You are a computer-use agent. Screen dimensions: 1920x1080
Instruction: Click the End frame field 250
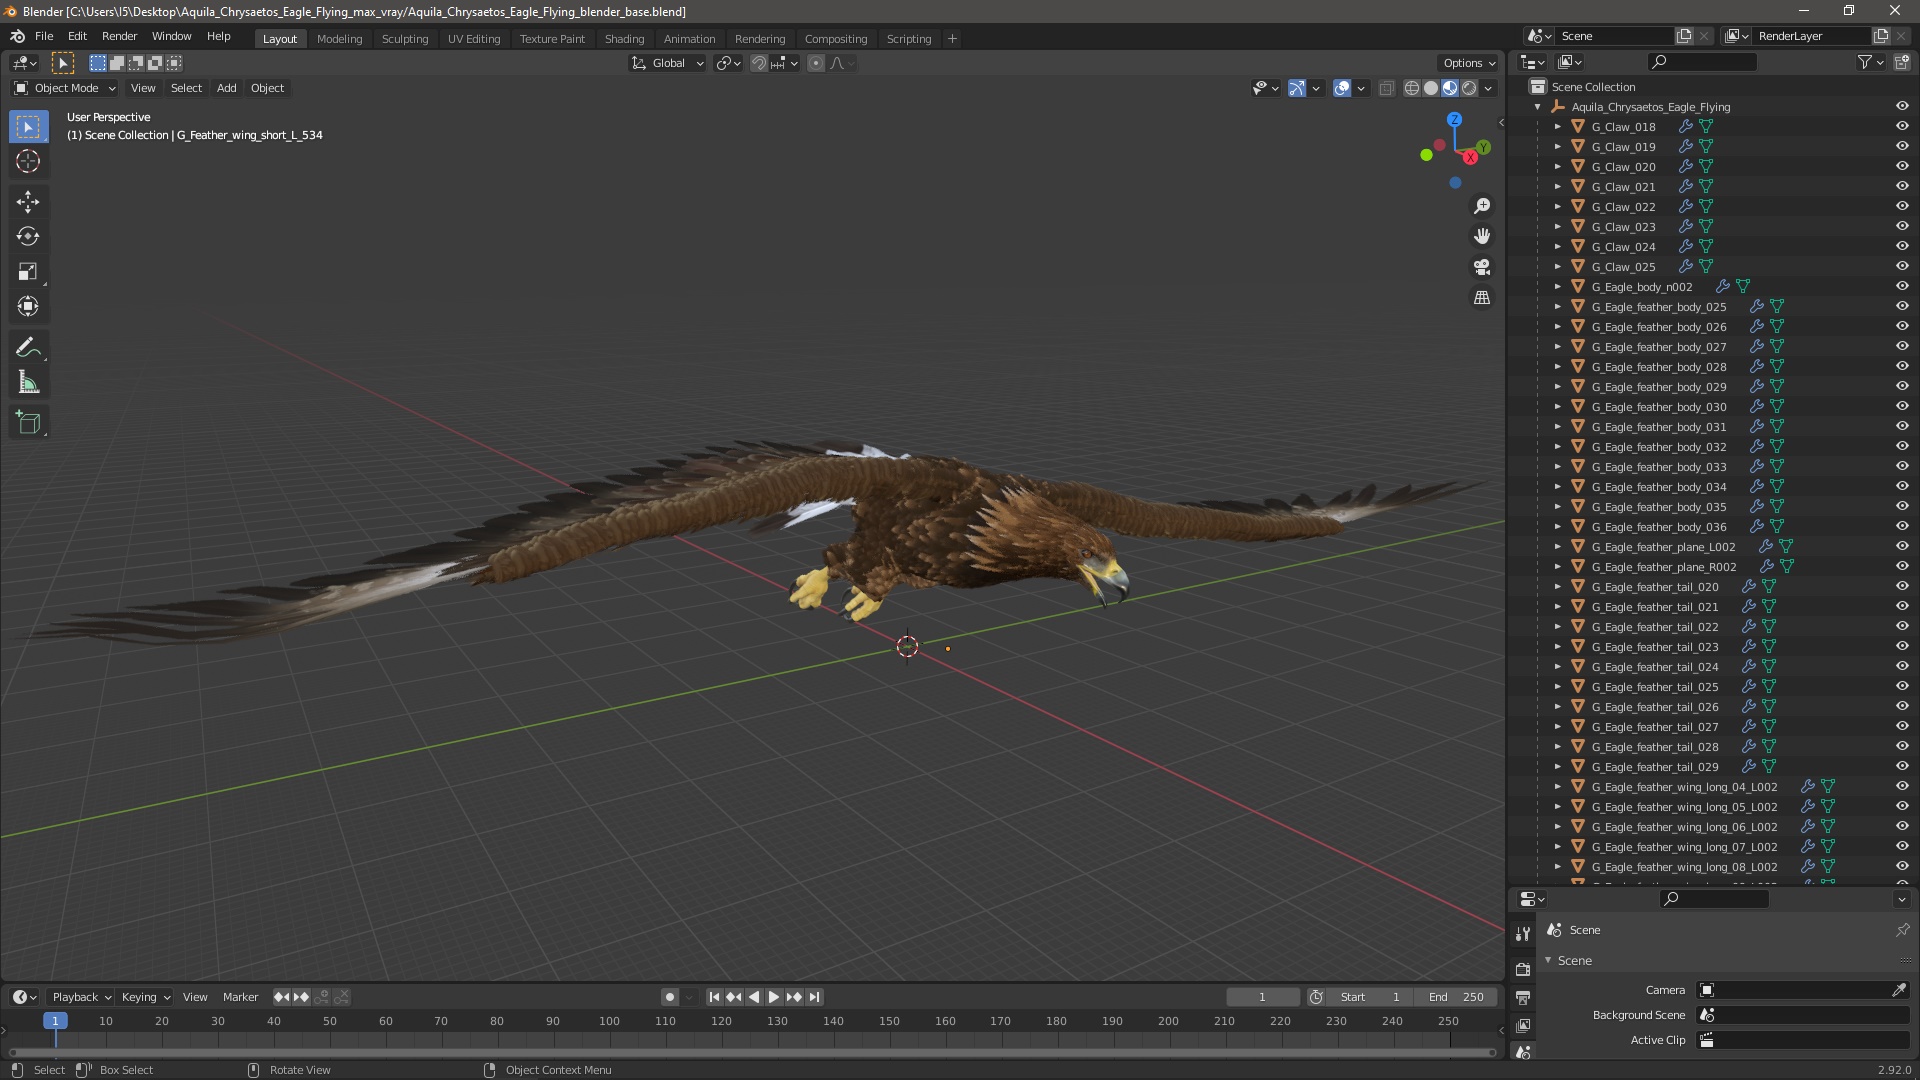pyautogui.click(x=1456, y=997)
